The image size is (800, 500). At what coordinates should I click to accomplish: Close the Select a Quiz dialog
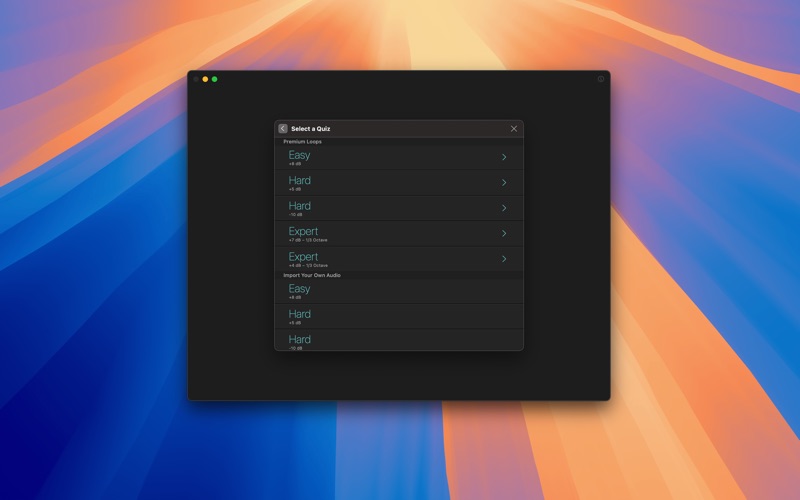[x=514, y=129]
